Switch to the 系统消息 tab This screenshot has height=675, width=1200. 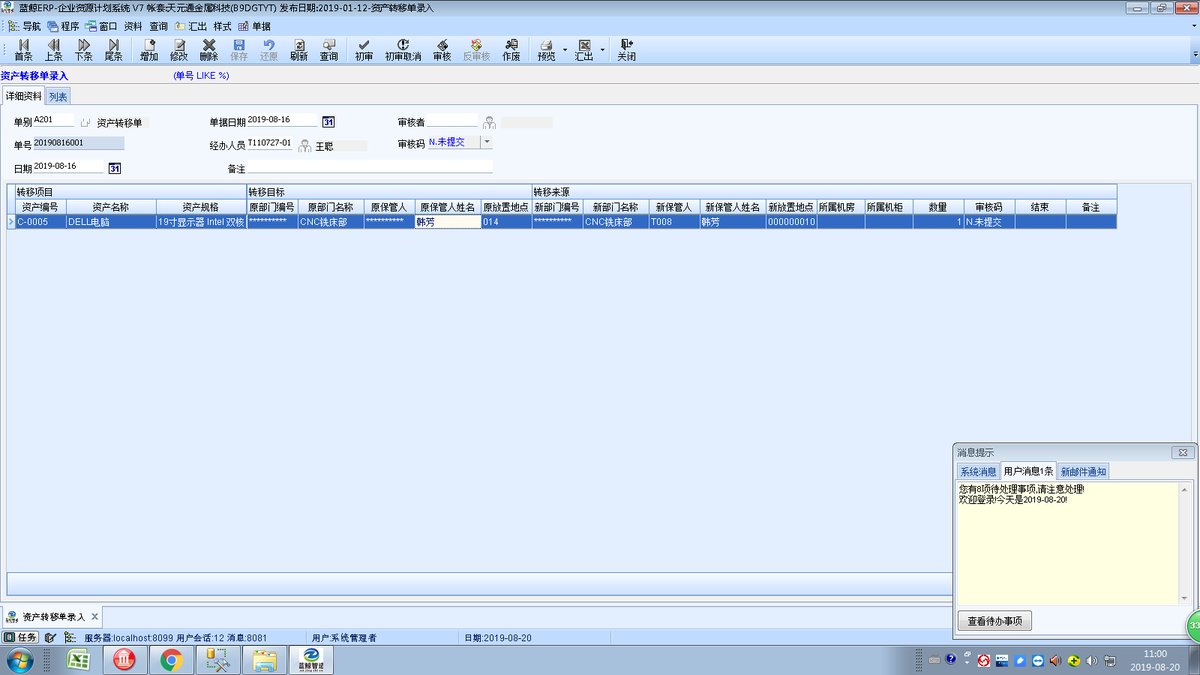click(x=977, y=471)
